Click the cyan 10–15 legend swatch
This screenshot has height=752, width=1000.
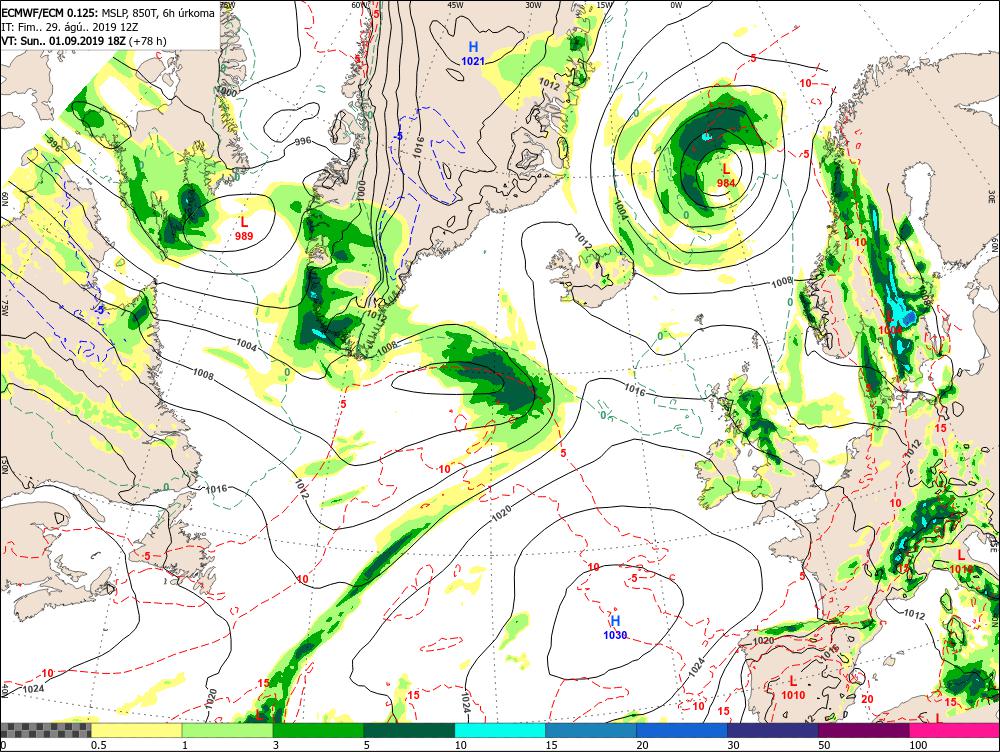click(x=500, y=730)
